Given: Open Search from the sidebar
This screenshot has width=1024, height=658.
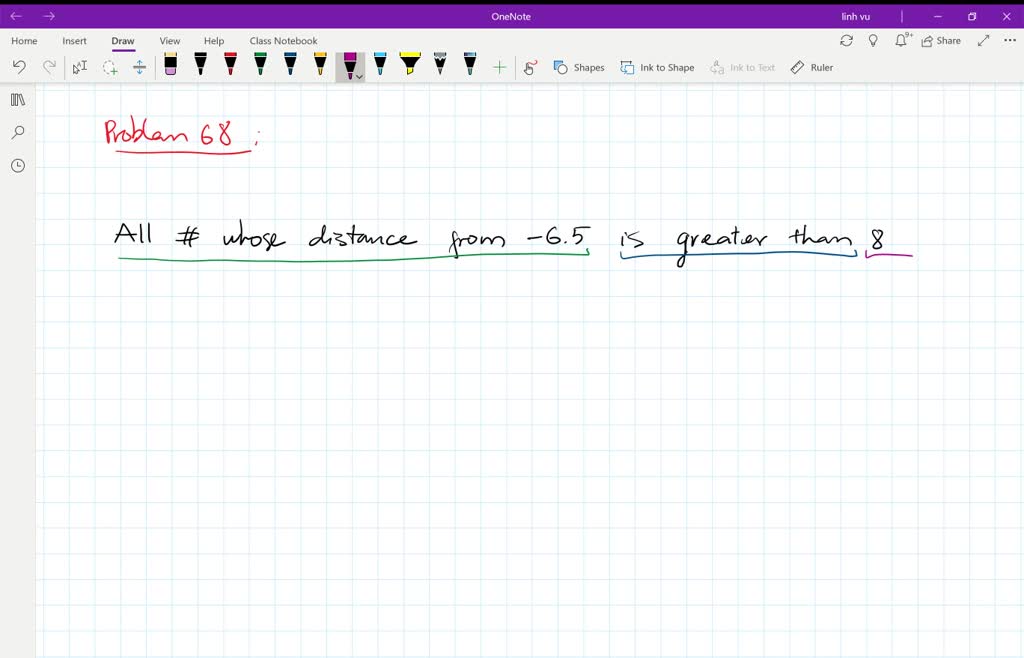Looking at the screenshot, I should pyautogui.click(x=17, y=132).
